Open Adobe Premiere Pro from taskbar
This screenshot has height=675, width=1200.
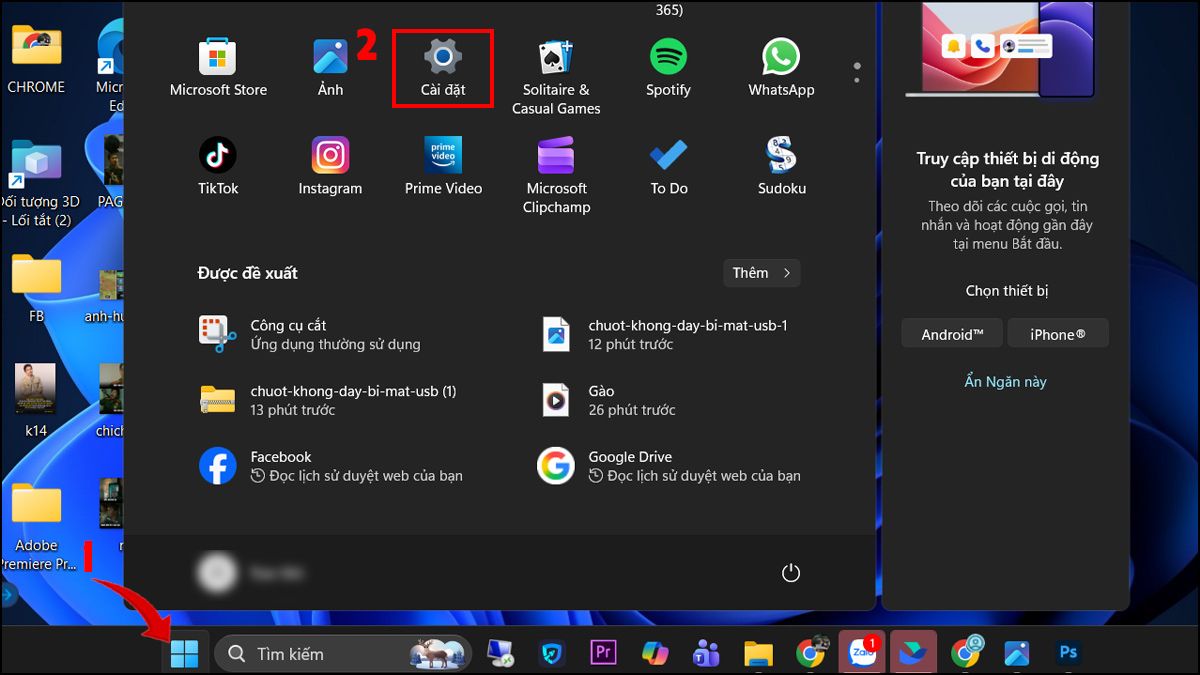(603, 653)
